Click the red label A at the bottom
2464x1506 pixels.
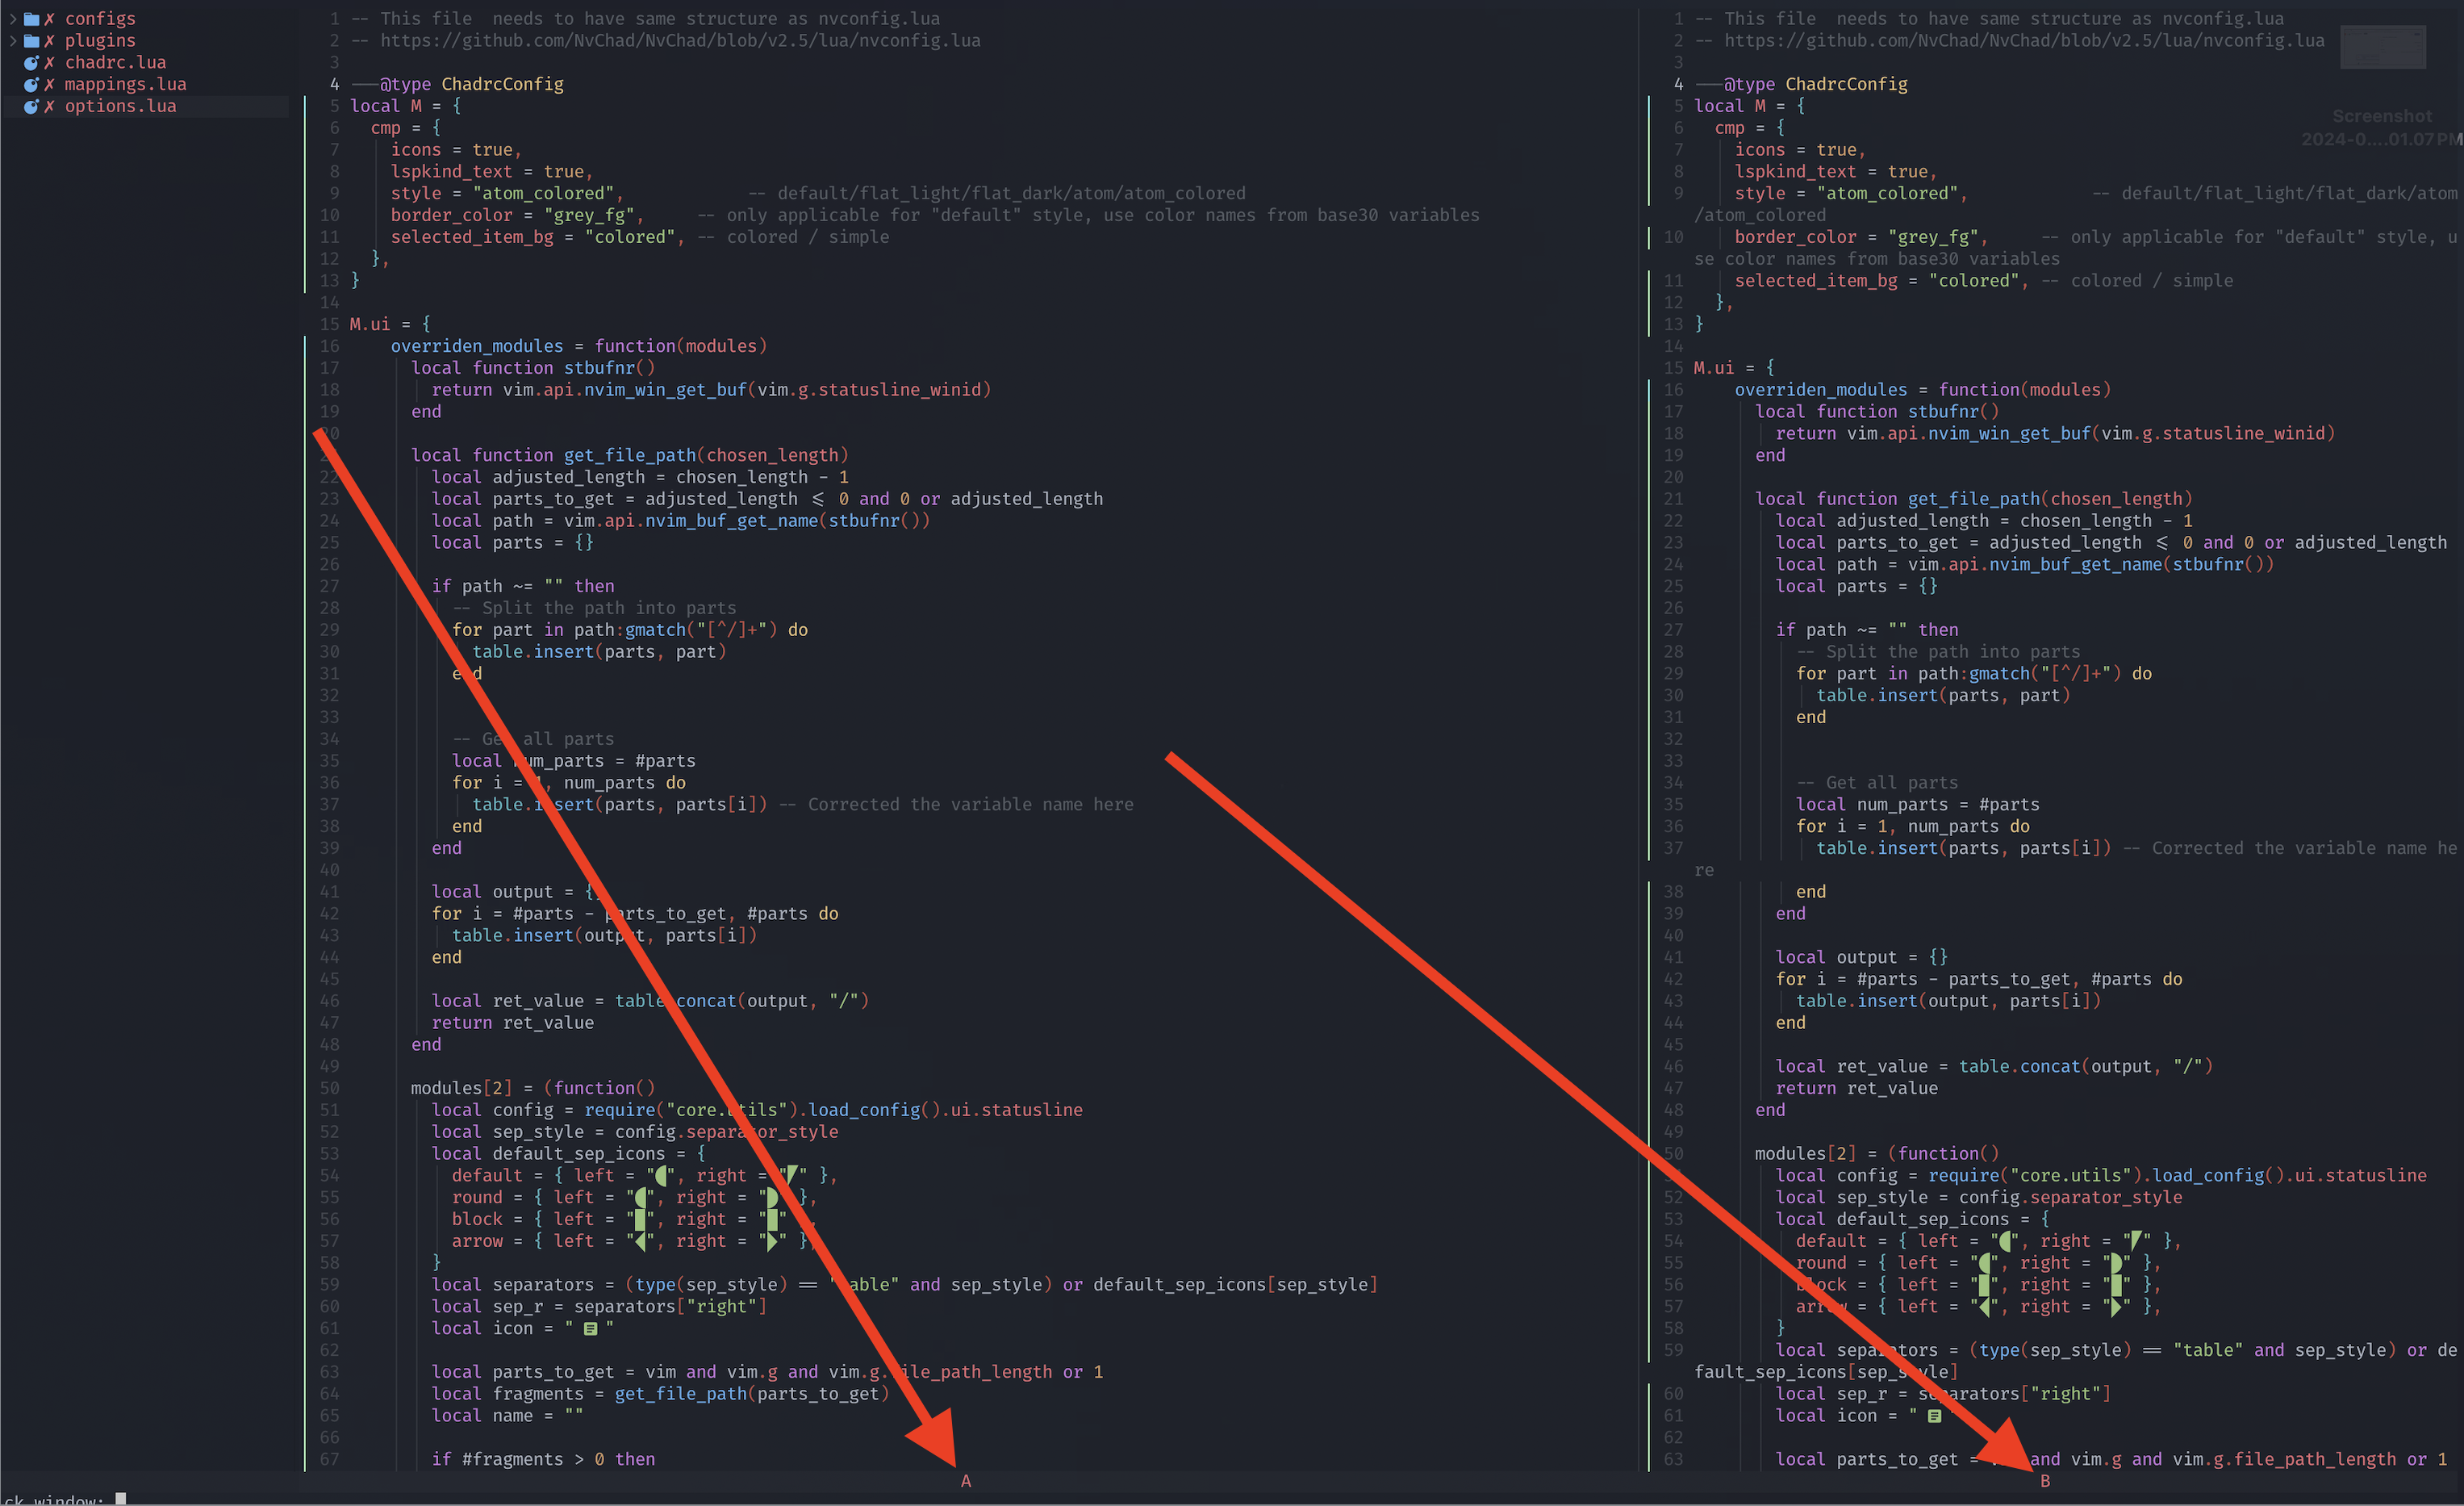click(966, 1482)
